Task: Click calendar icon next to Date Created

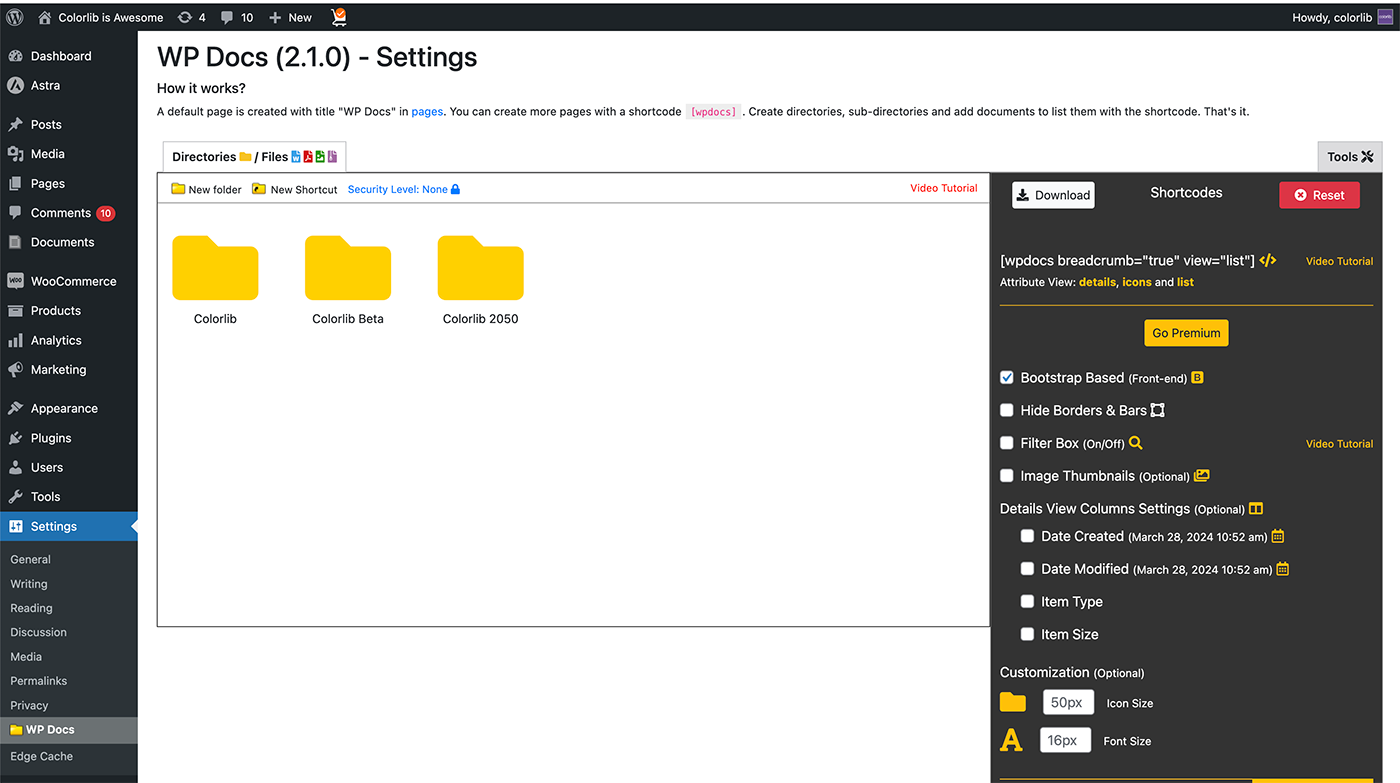Action: (x=1277, y=536)
